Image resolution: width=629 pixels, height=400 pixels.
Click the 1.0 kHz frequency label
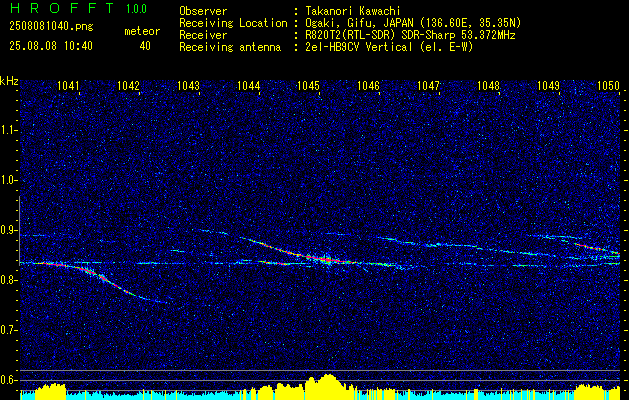click(8, 180)
